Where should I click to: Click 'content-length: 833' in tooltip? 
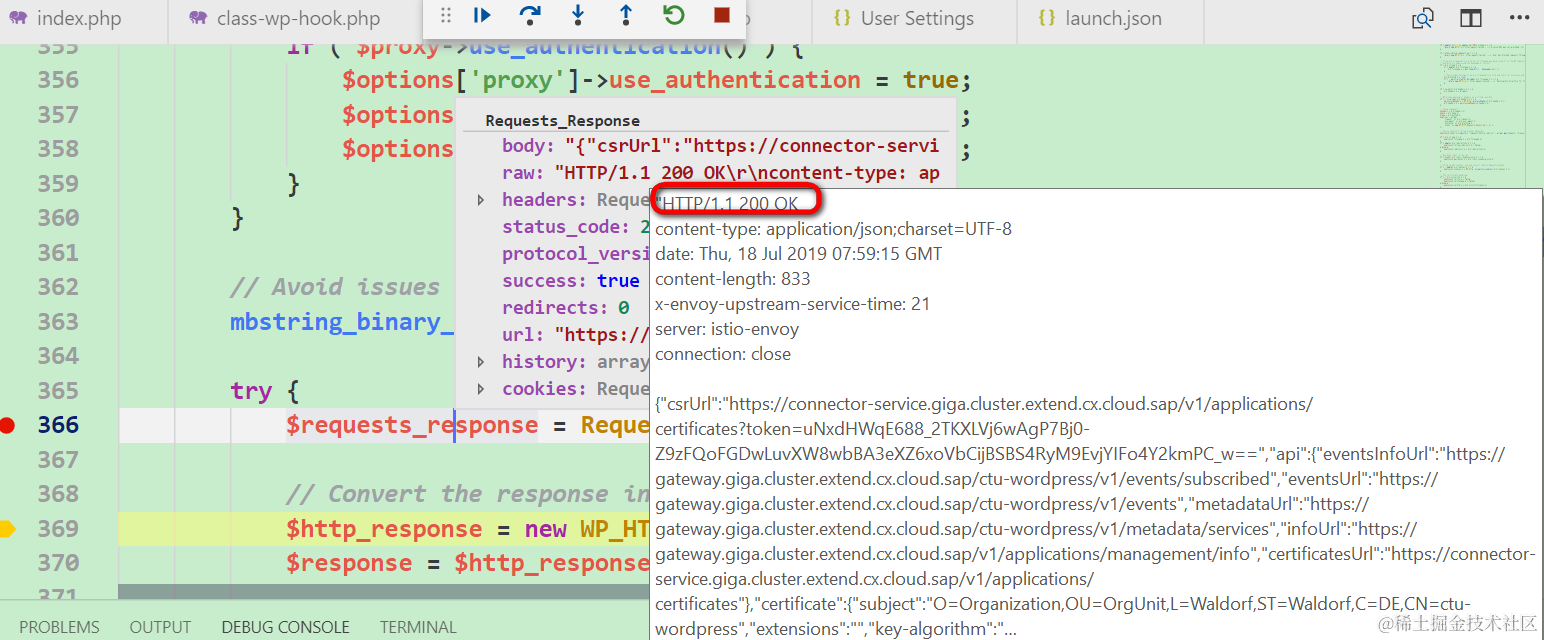pyautogui.click(x=733, y=279)
